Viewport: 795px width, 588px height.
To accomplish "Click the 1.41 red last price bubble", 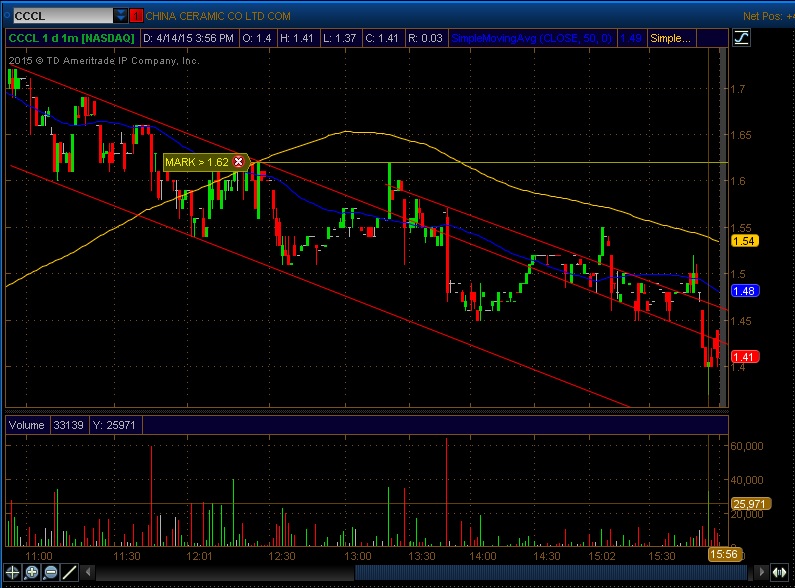I will click(744, 357).
